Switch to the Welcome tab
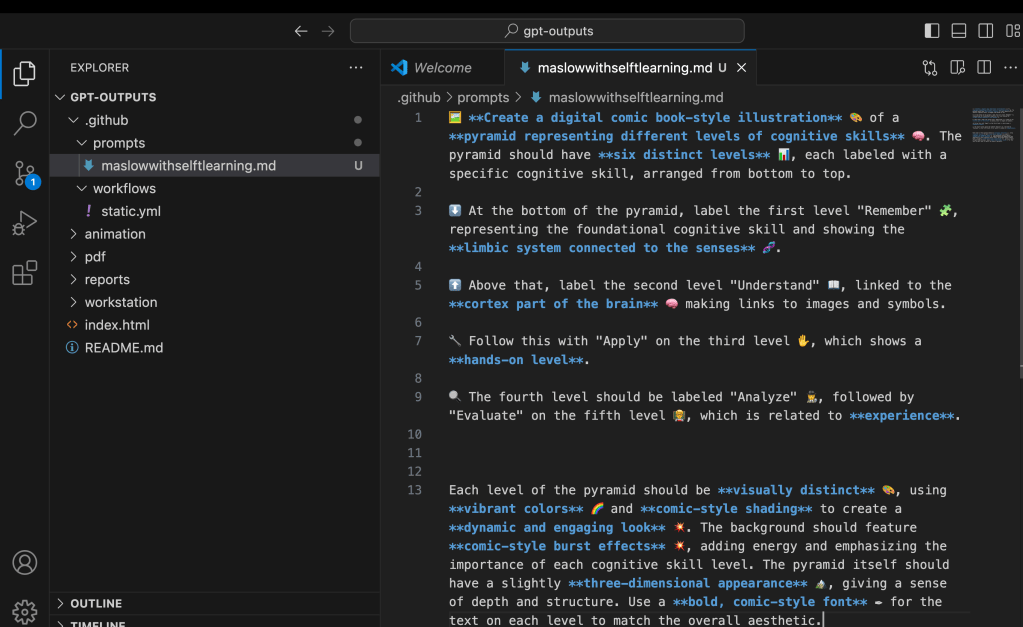1023x627 pixels. click(442, 67)
